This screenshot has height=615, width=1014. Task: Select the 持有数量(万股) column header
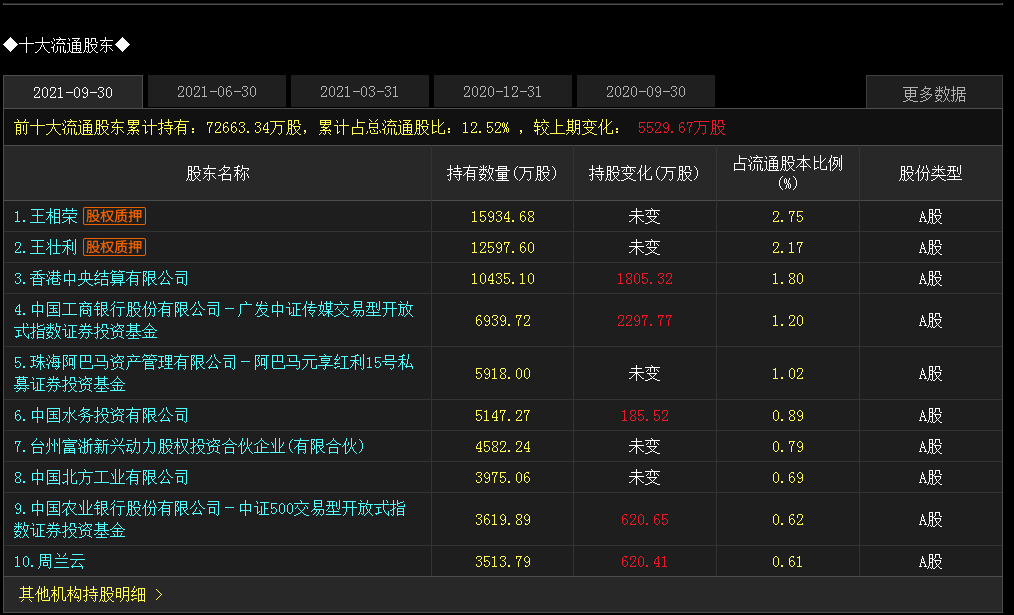tap(502, 173)
